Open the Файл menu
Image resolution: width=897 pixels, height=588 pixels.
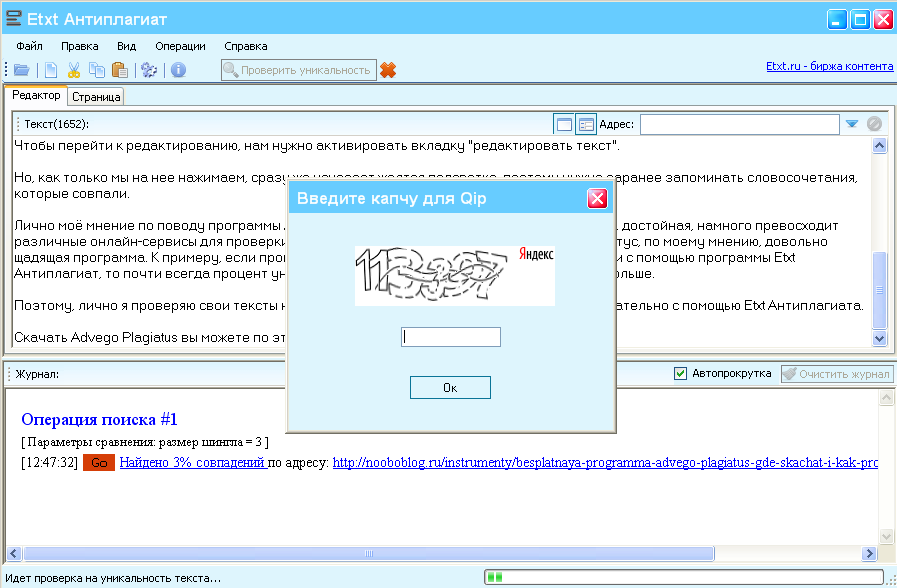[29, 46]
